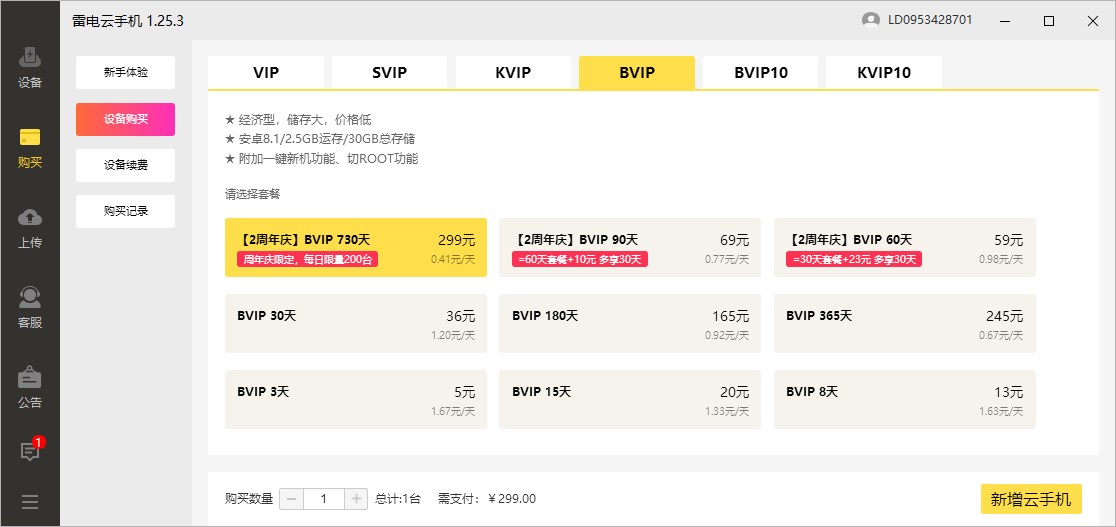Open the hamburger menu at sidebar bottom

30,502
